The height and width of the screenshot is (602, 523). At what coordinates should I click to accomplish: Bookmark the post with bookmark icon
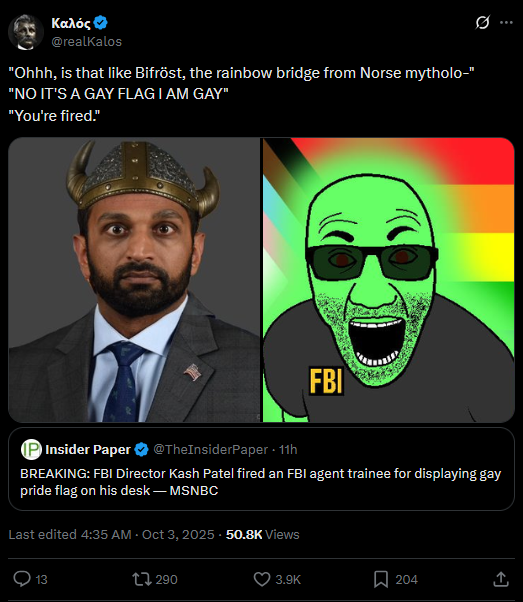pos(381,579)
